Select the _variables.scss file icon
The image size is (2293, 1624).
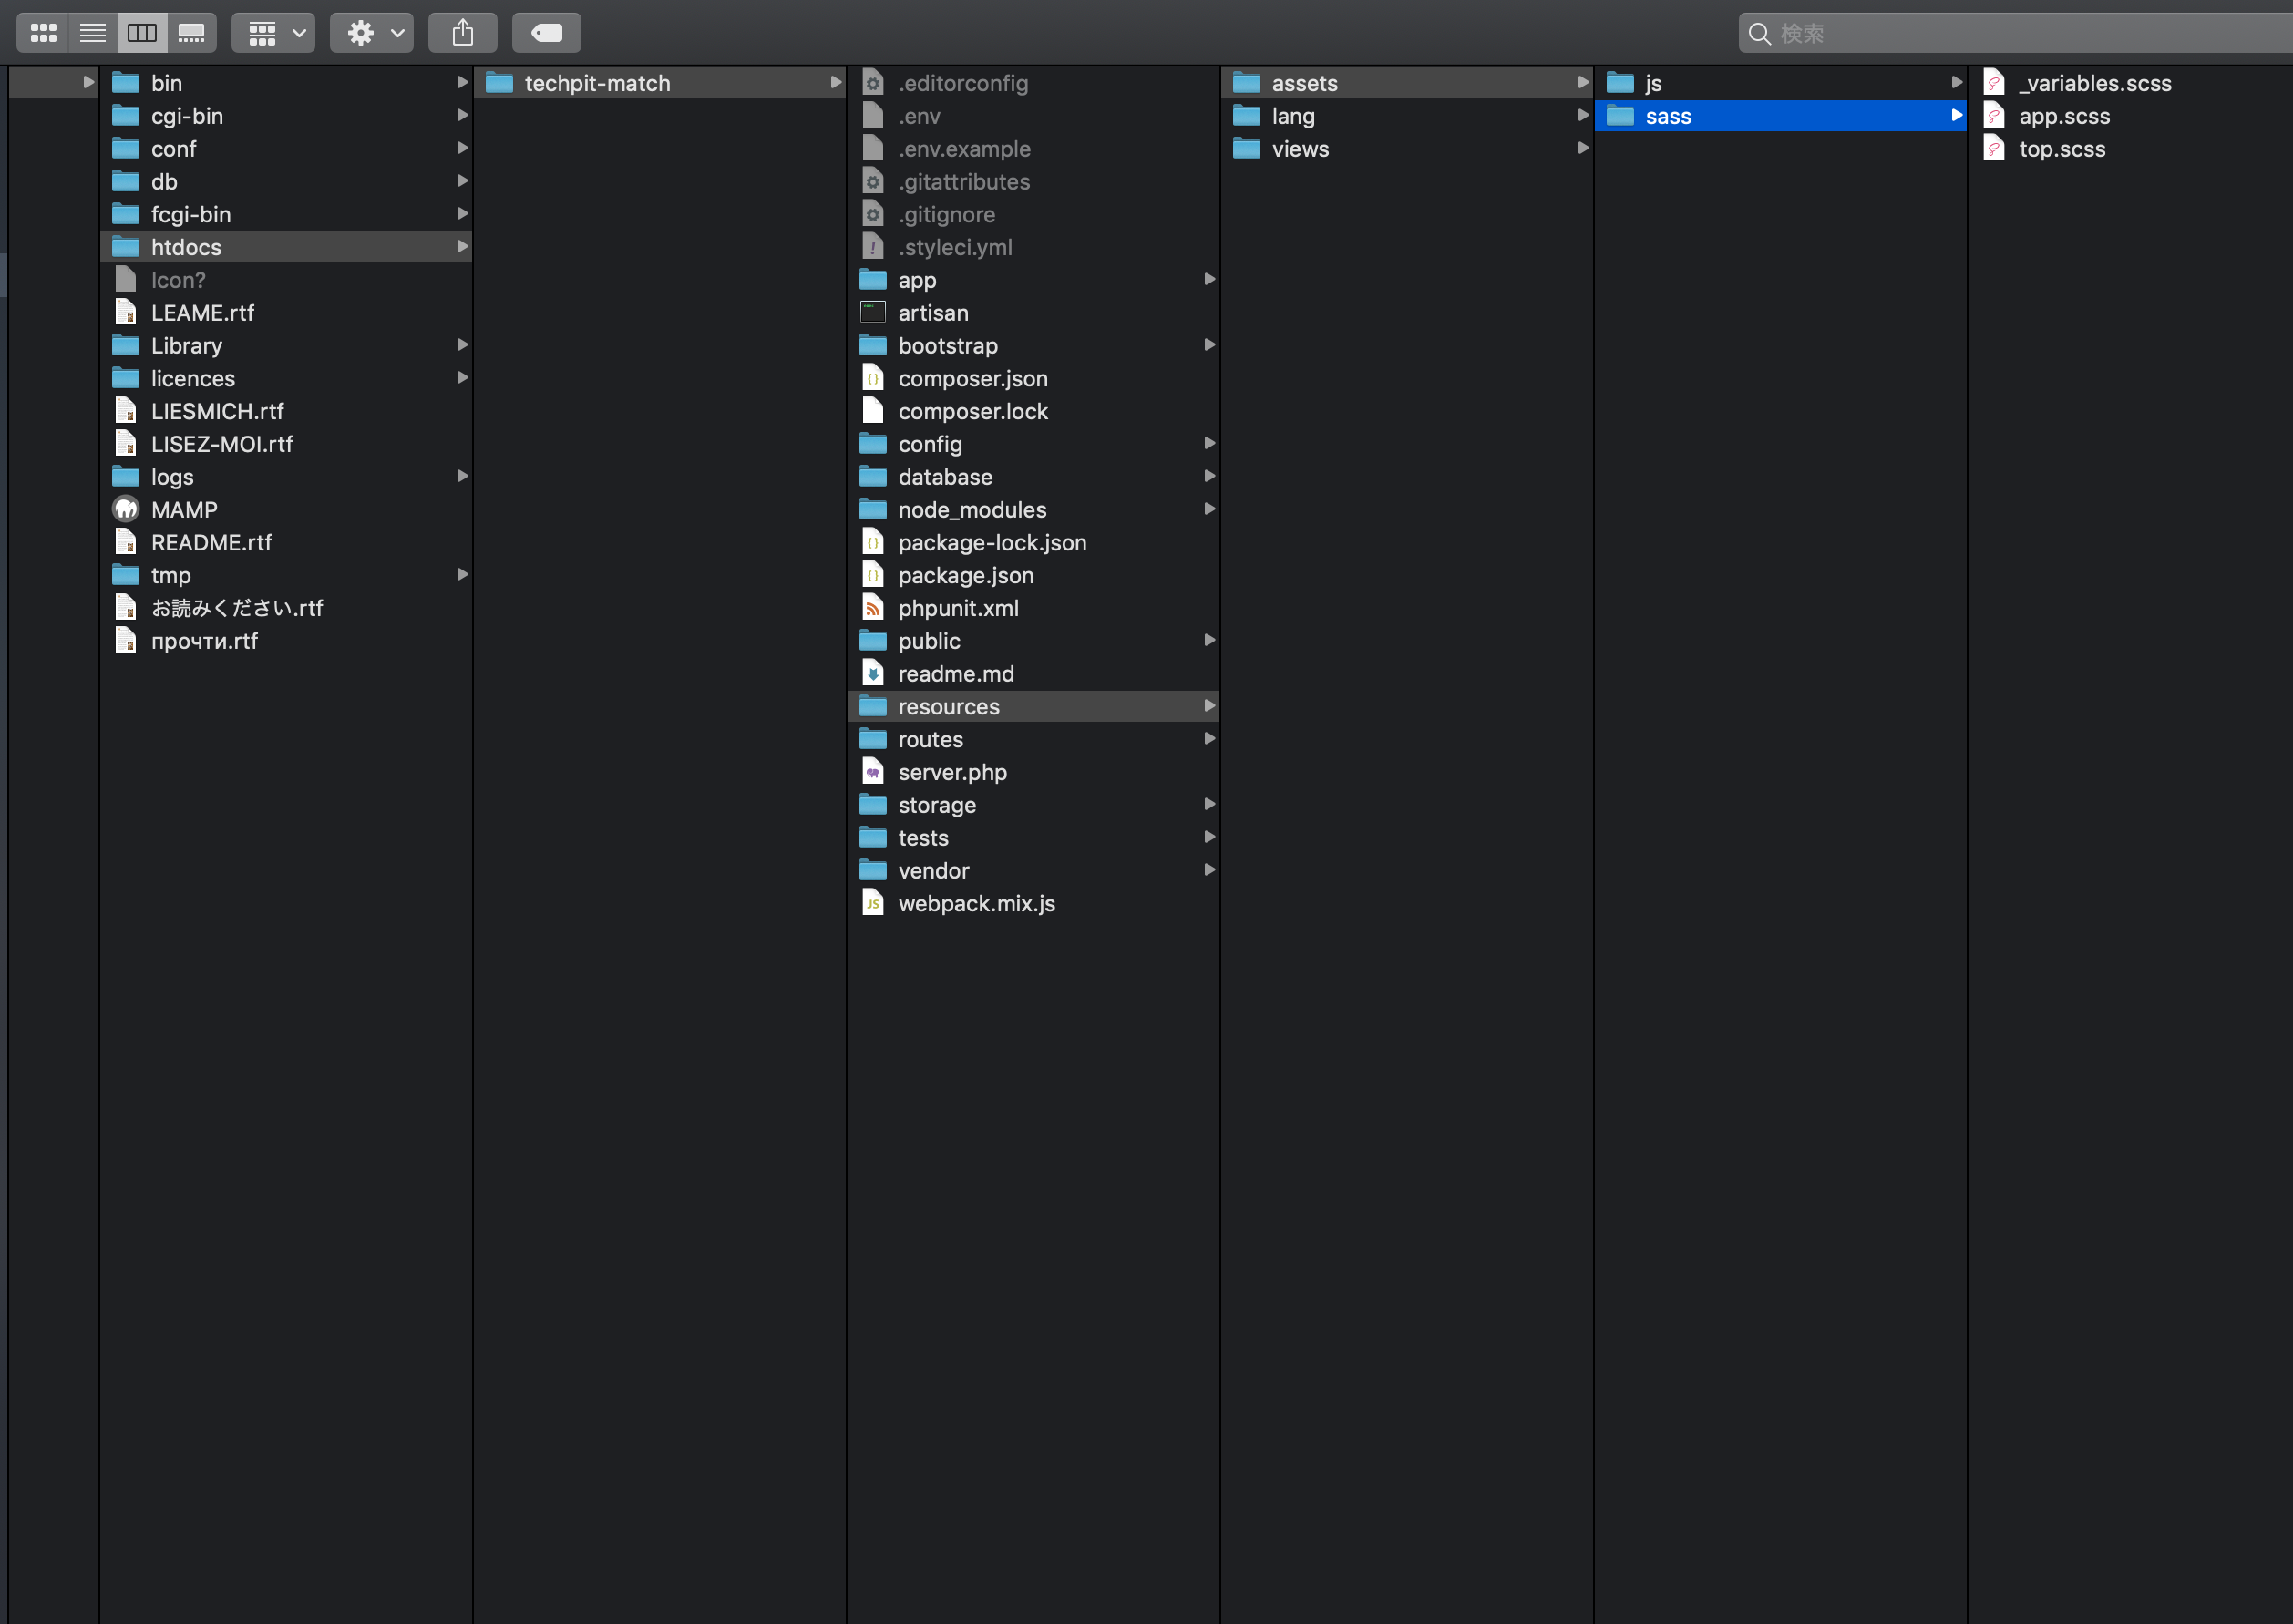(x=1994, y=83)
